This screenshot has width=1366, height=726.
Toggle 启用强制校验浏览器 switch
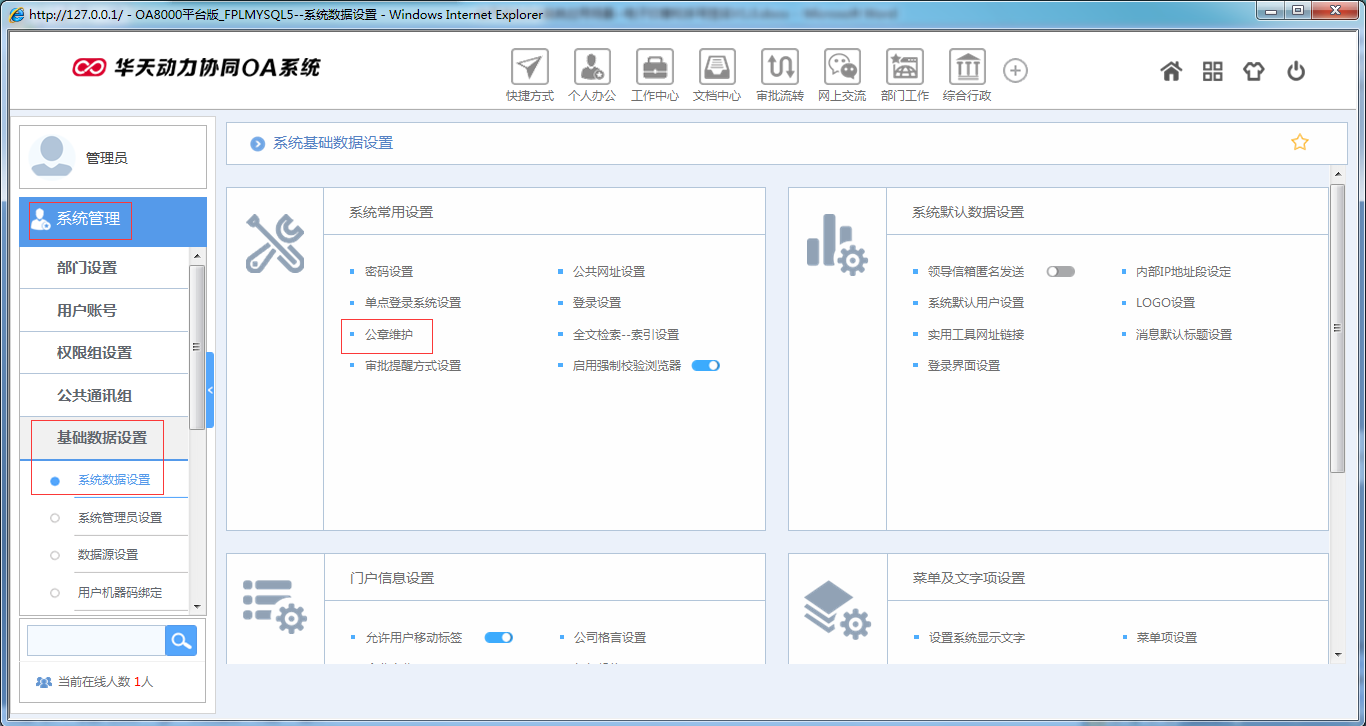[706, 365]
